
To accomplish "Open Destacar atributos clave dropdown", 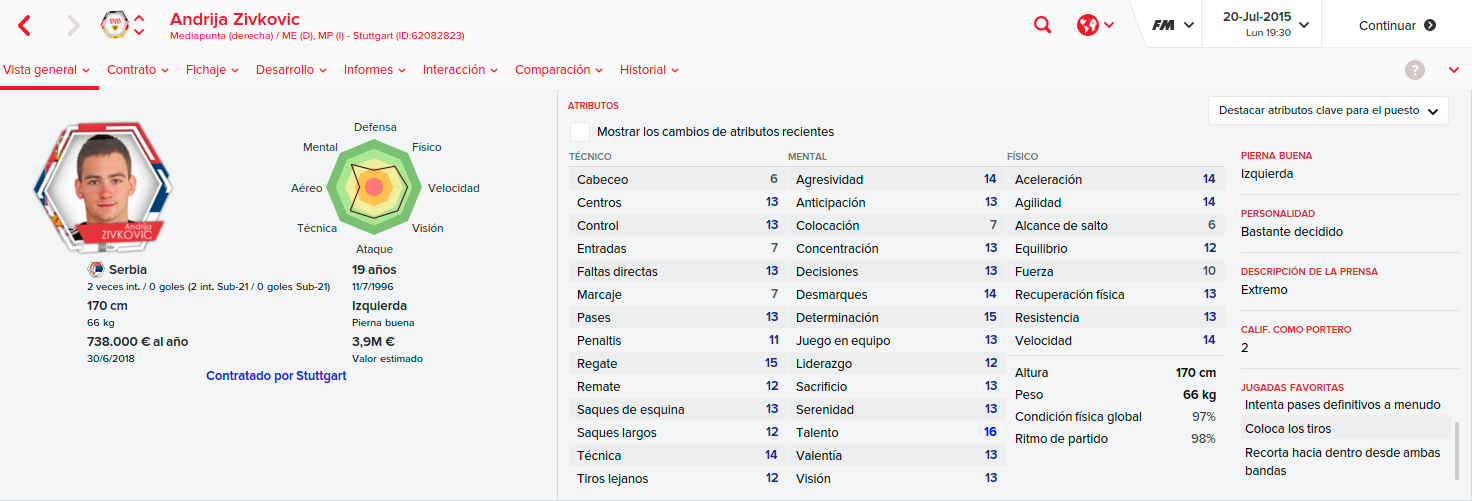I will pos(1328,111).
